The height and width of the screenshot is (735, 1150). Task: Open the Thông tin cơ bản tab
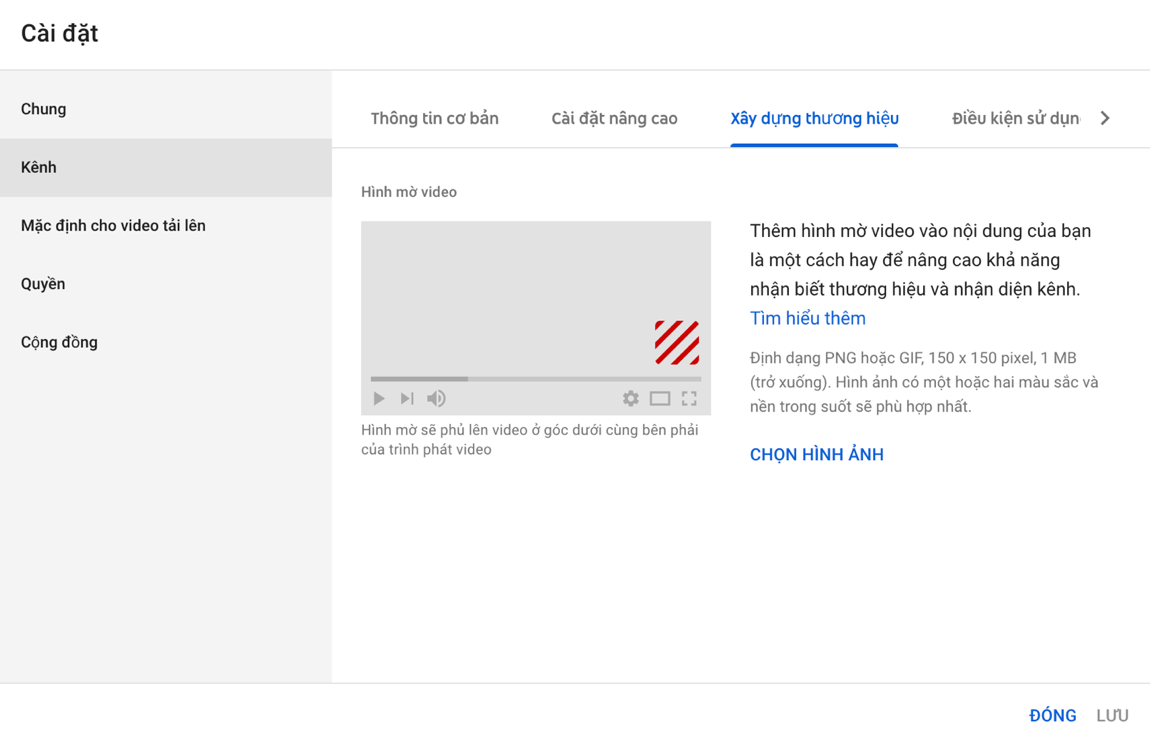pyautogui.click(x=434, y=118)
